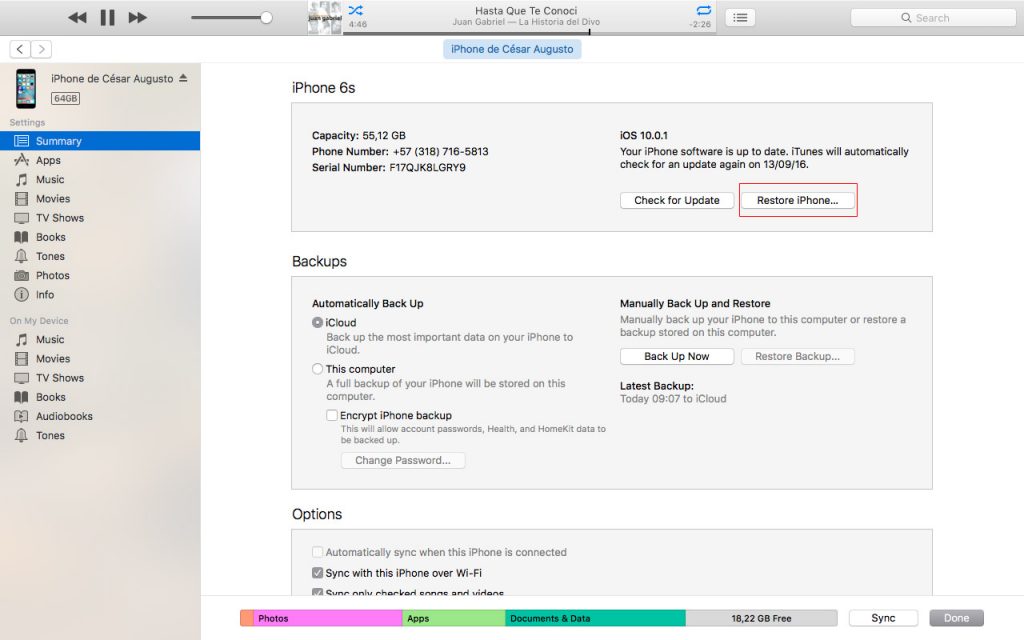
Task: Click the Sync button
Action: pyautogui.click(x=883, y=618)
